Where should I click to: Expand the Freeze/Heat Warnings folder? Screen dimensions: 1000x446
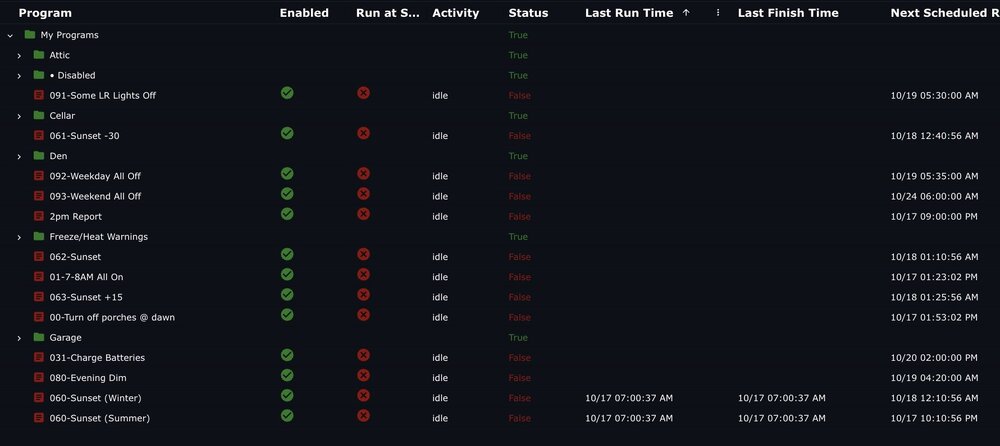pyautogui.click(x=18, y=237)
